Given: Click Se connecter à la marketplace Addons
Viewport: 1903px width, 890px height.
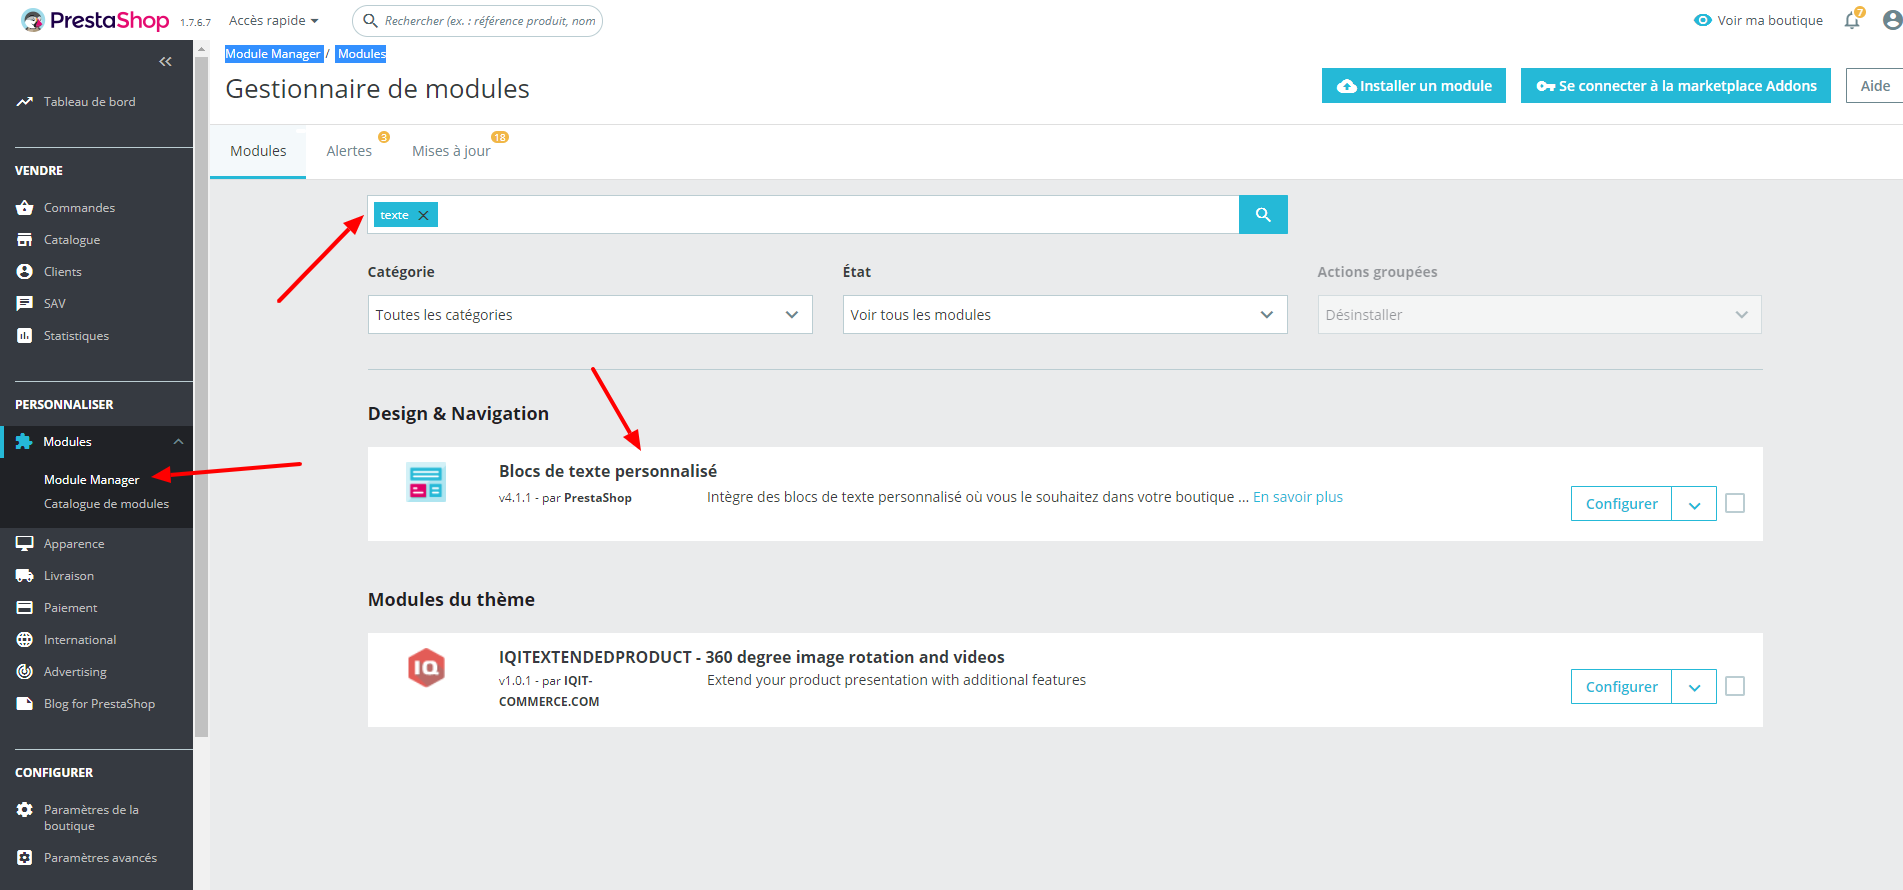Looking at the screenshot, I should 1676,86.
